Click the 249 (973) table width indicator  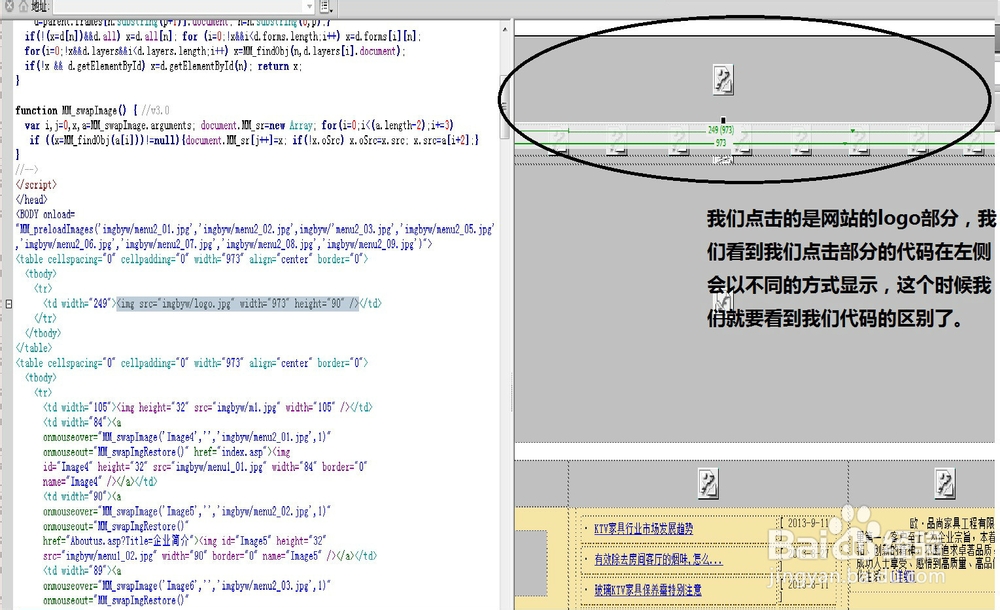(721, 130)
